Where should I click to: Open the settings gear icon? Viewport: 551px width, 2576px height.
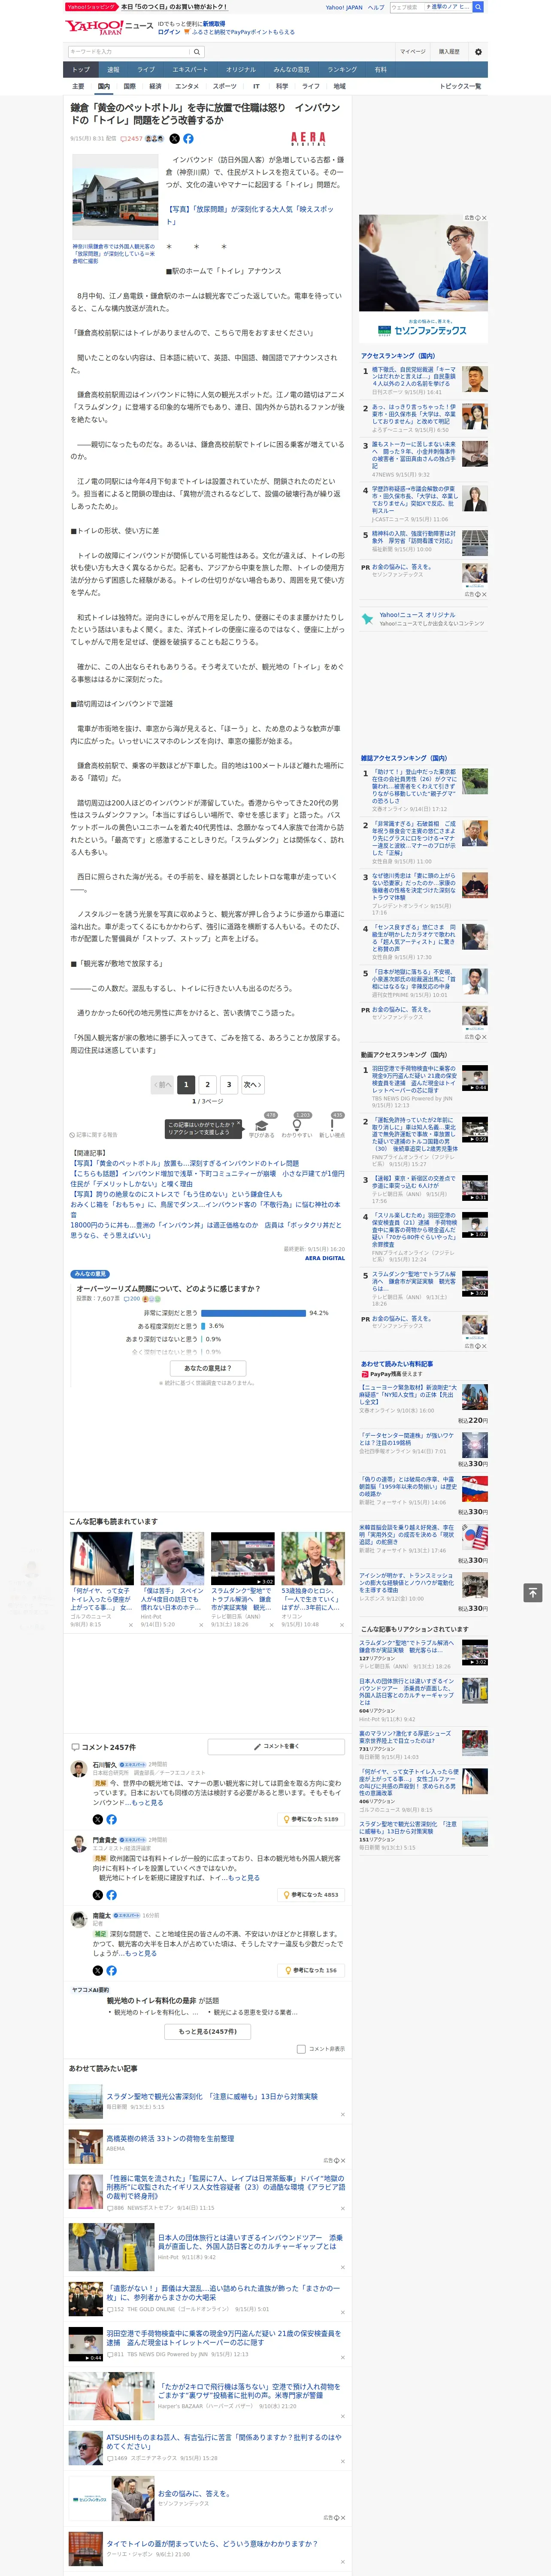tap(478, 51)
